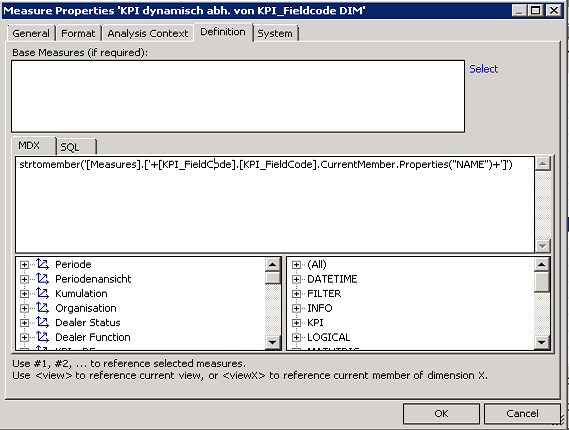The width and height of the screenshot is (569, 430).
Task: Open the System tab
Action: (275, 33)
